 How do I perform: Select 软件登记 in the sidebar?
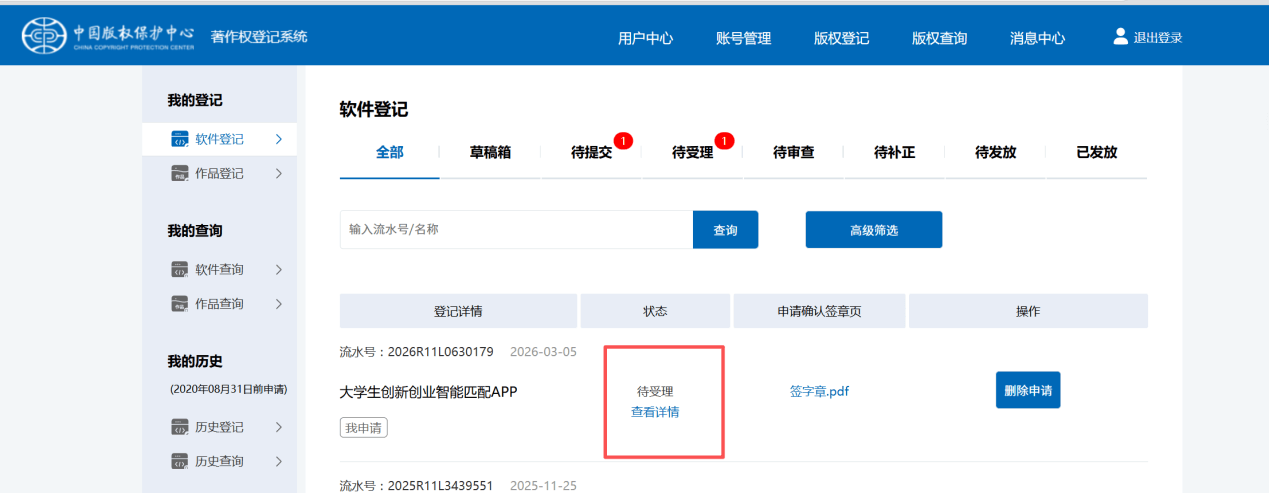(219, 139)
